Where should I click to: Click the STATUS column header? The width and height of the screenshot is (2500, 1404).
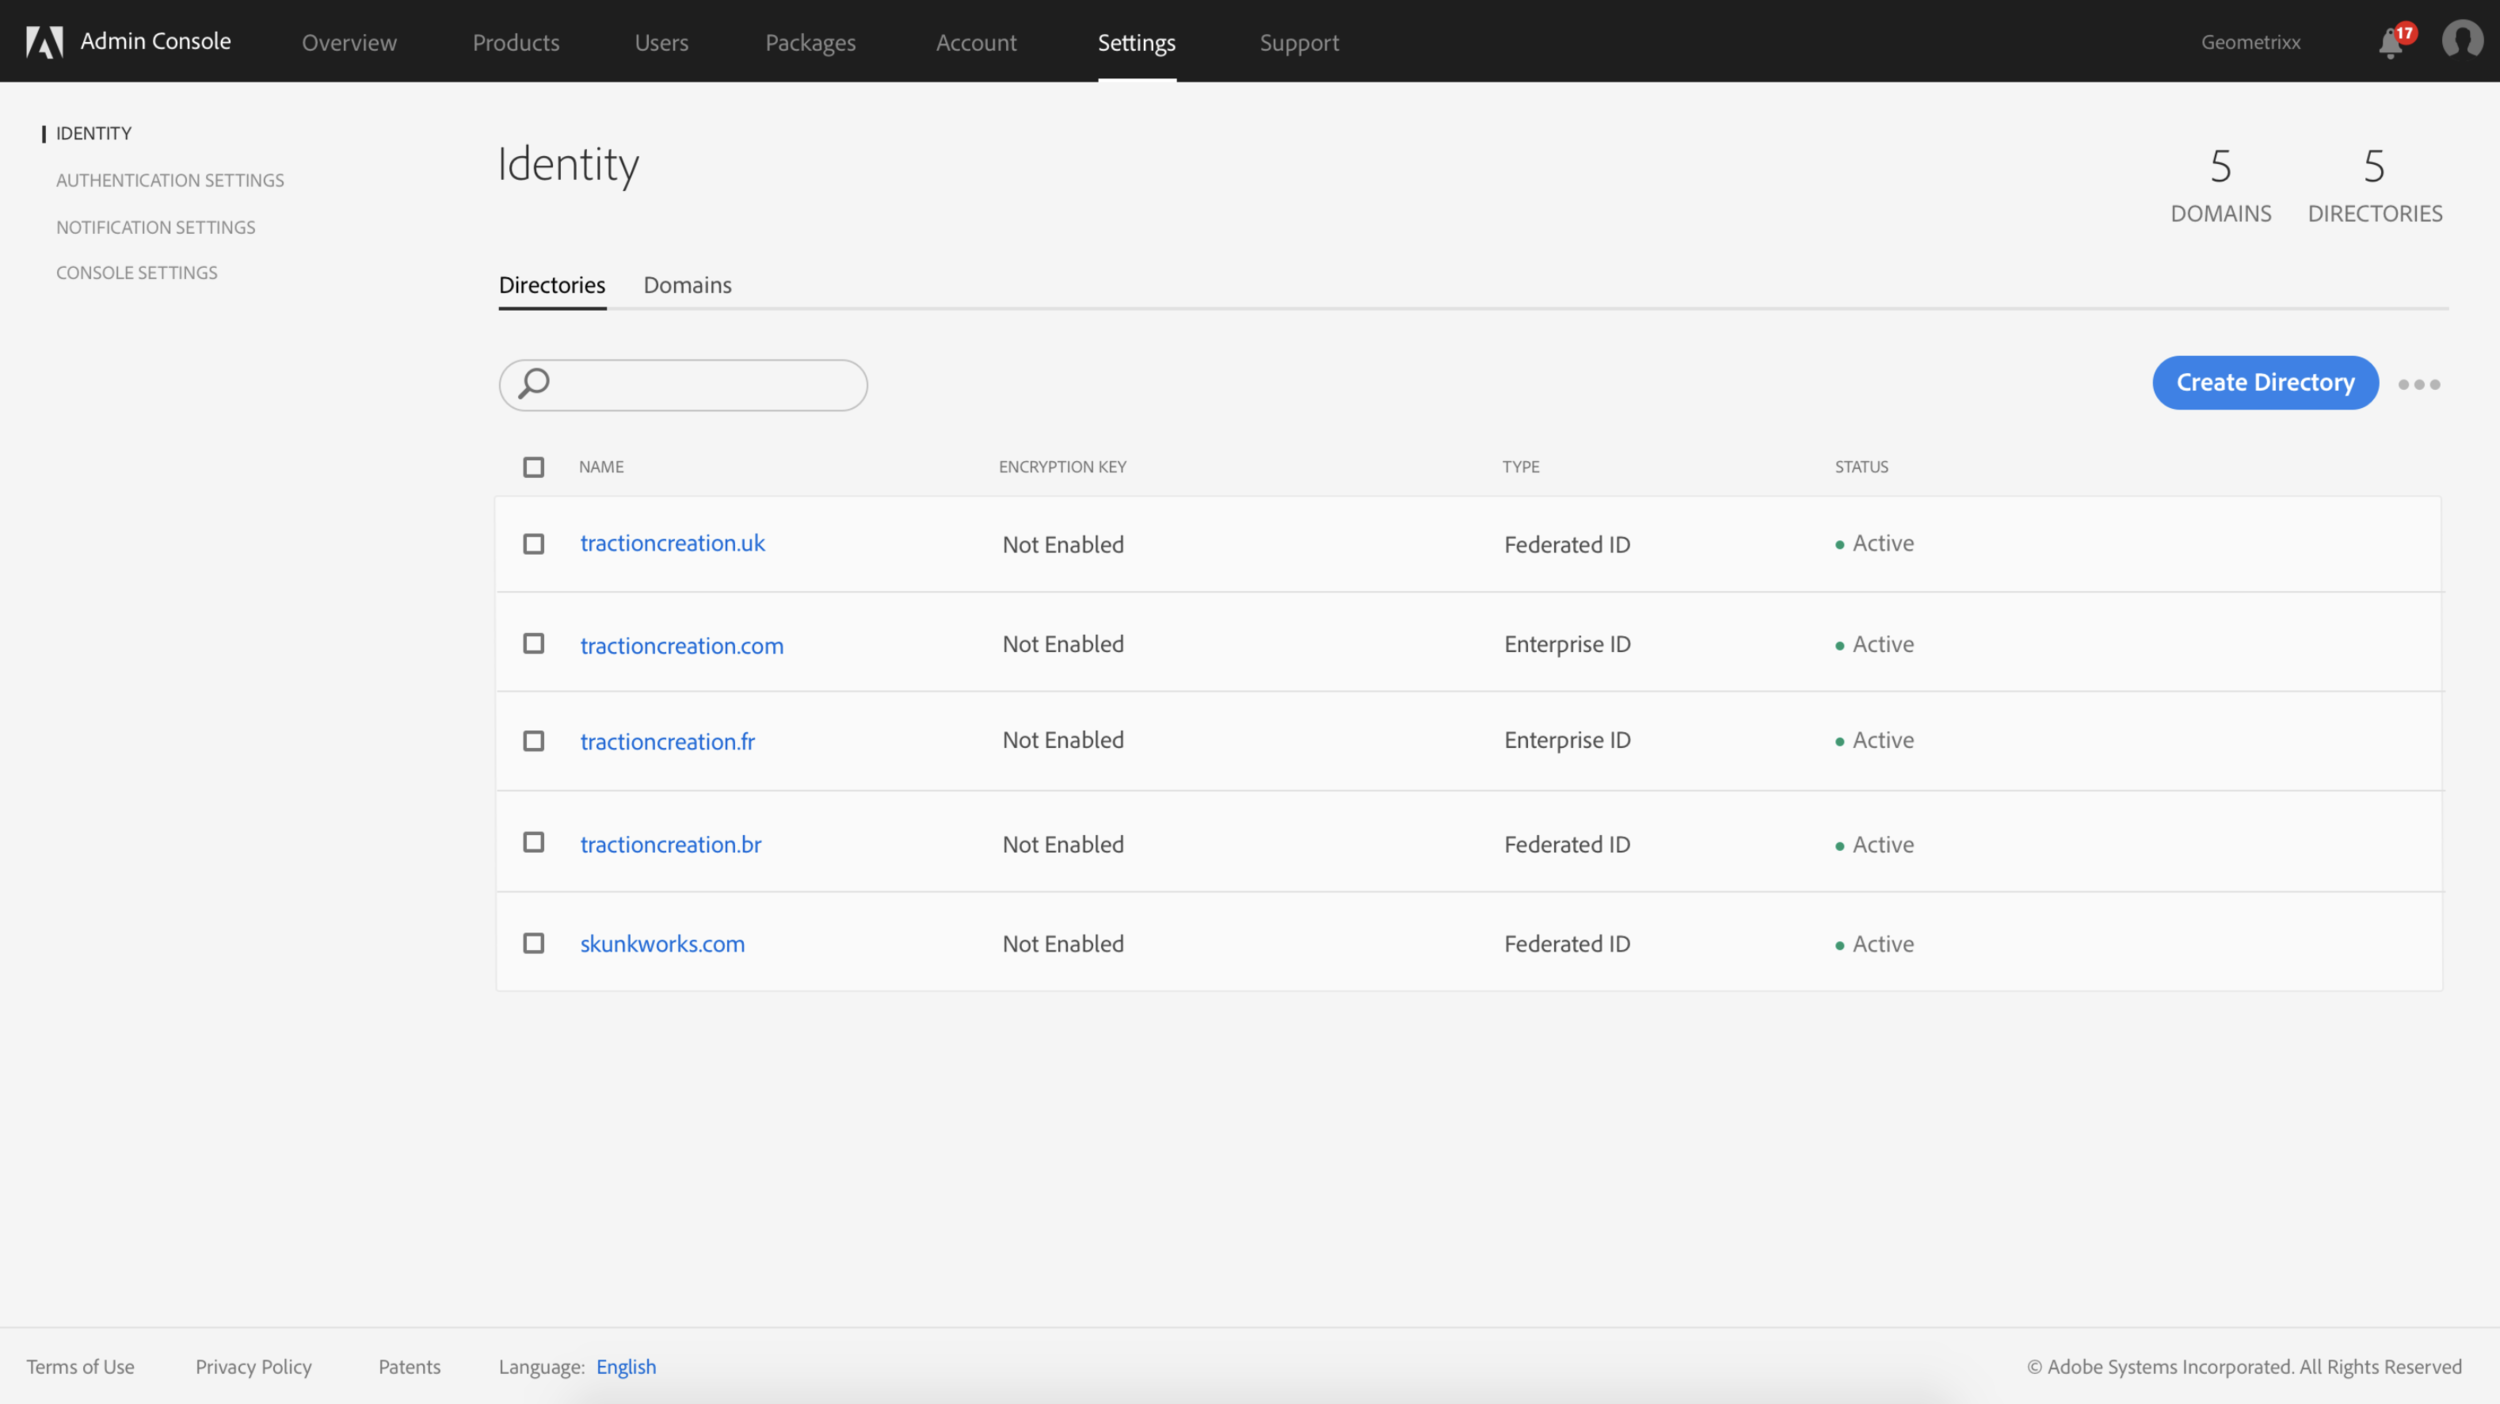click(x=1861, y=467)
